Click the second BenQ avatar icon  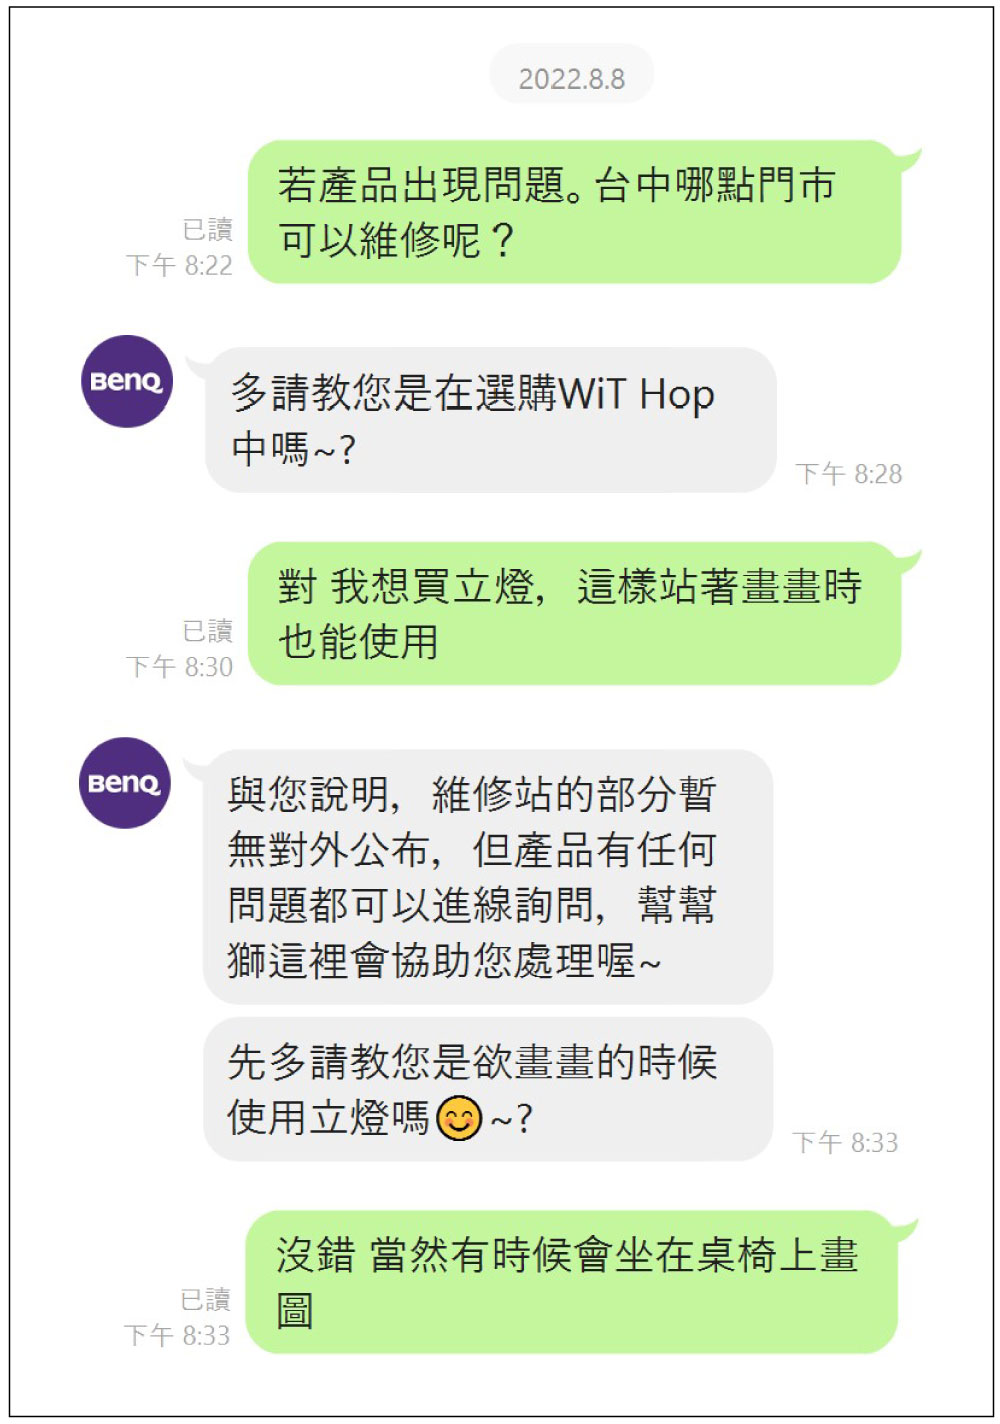tap(125, 783)
